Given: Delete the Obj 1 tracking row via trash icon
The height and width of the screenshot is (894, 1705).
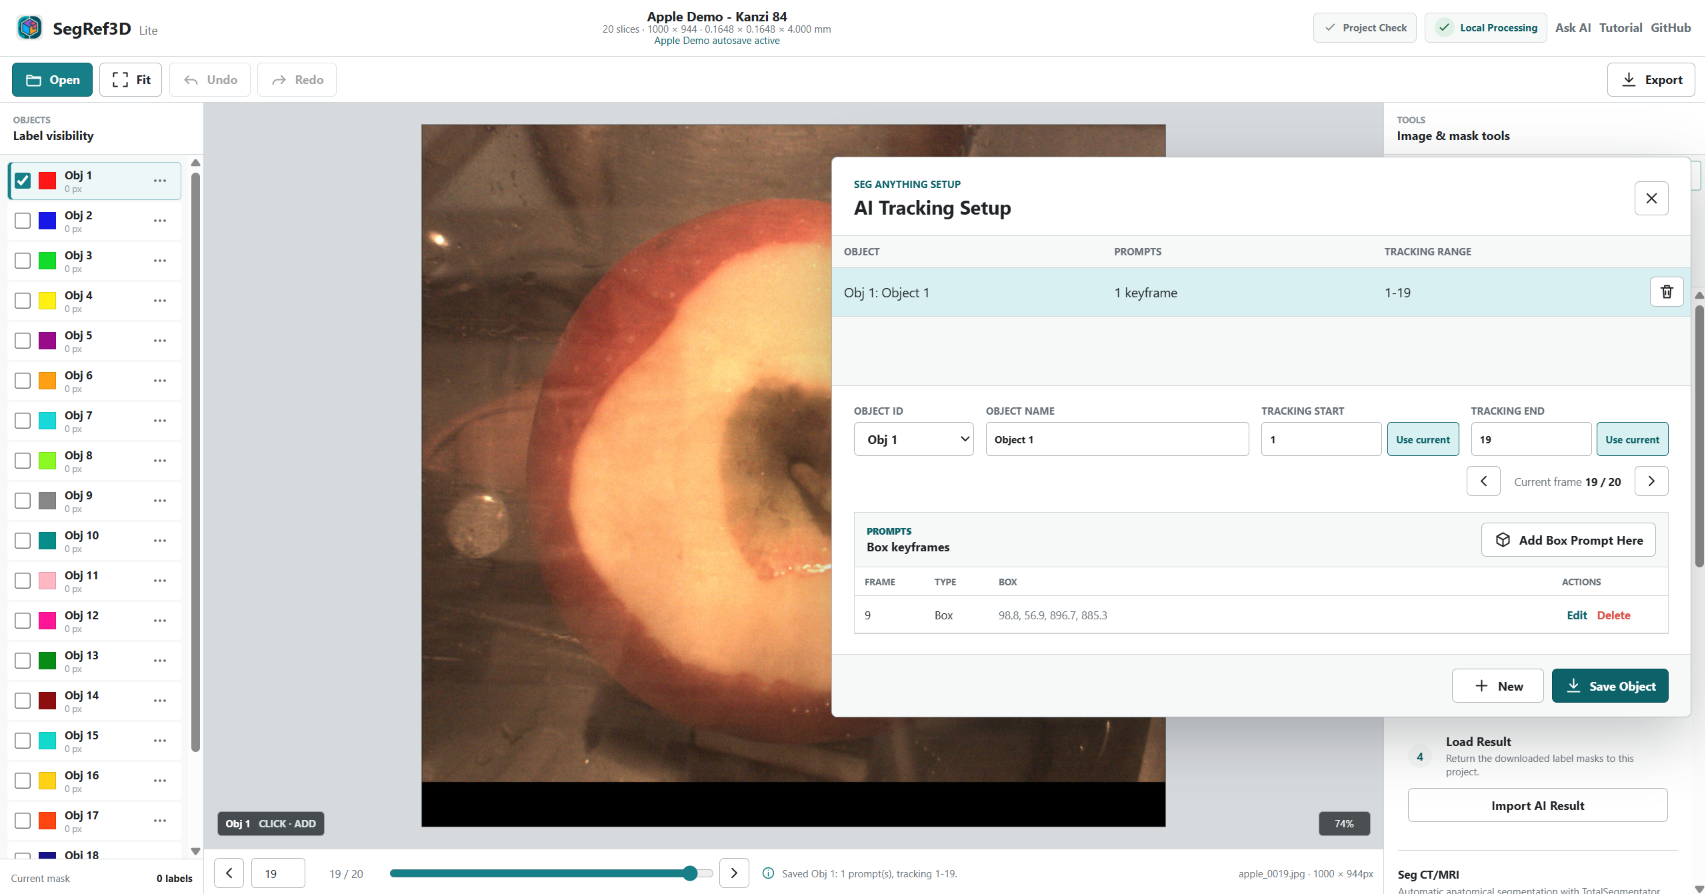Looking at the screenshot, I should [x=1666, y=292].
